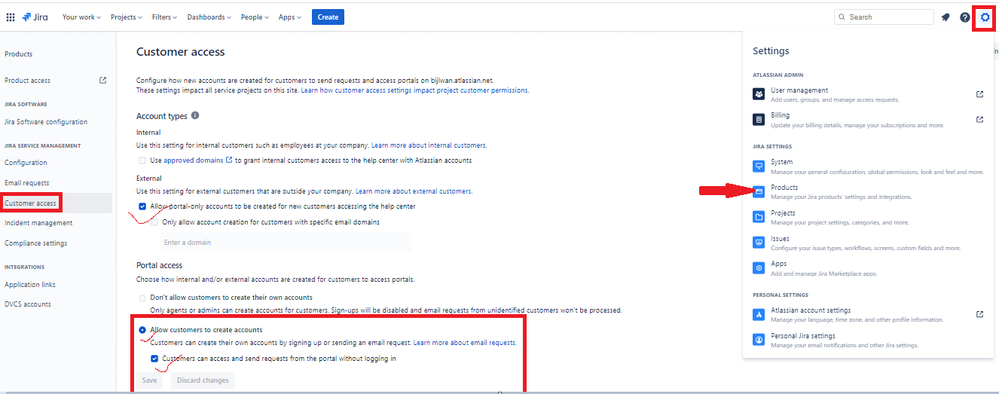Click the blue Create button

tap(328, 17)
